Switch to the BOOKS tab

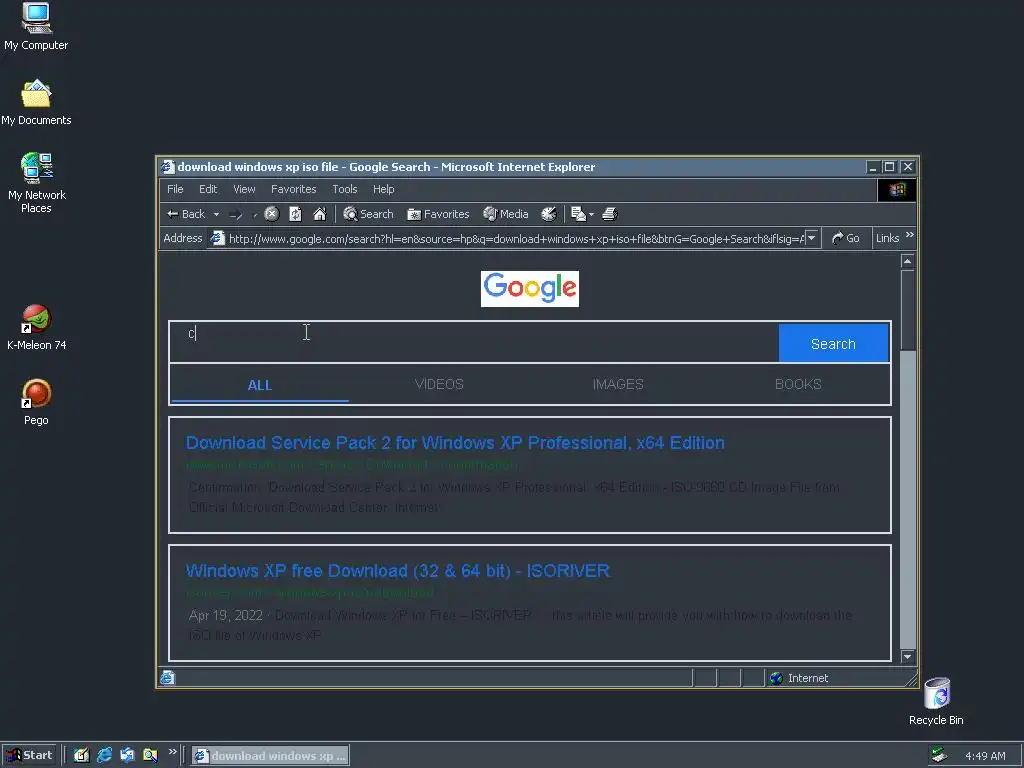tap(798, 384)
